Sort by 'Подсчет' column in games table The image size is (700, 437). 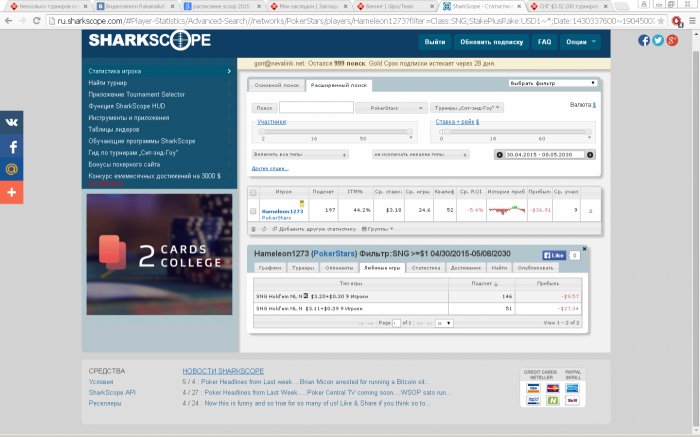click(482, 283)
